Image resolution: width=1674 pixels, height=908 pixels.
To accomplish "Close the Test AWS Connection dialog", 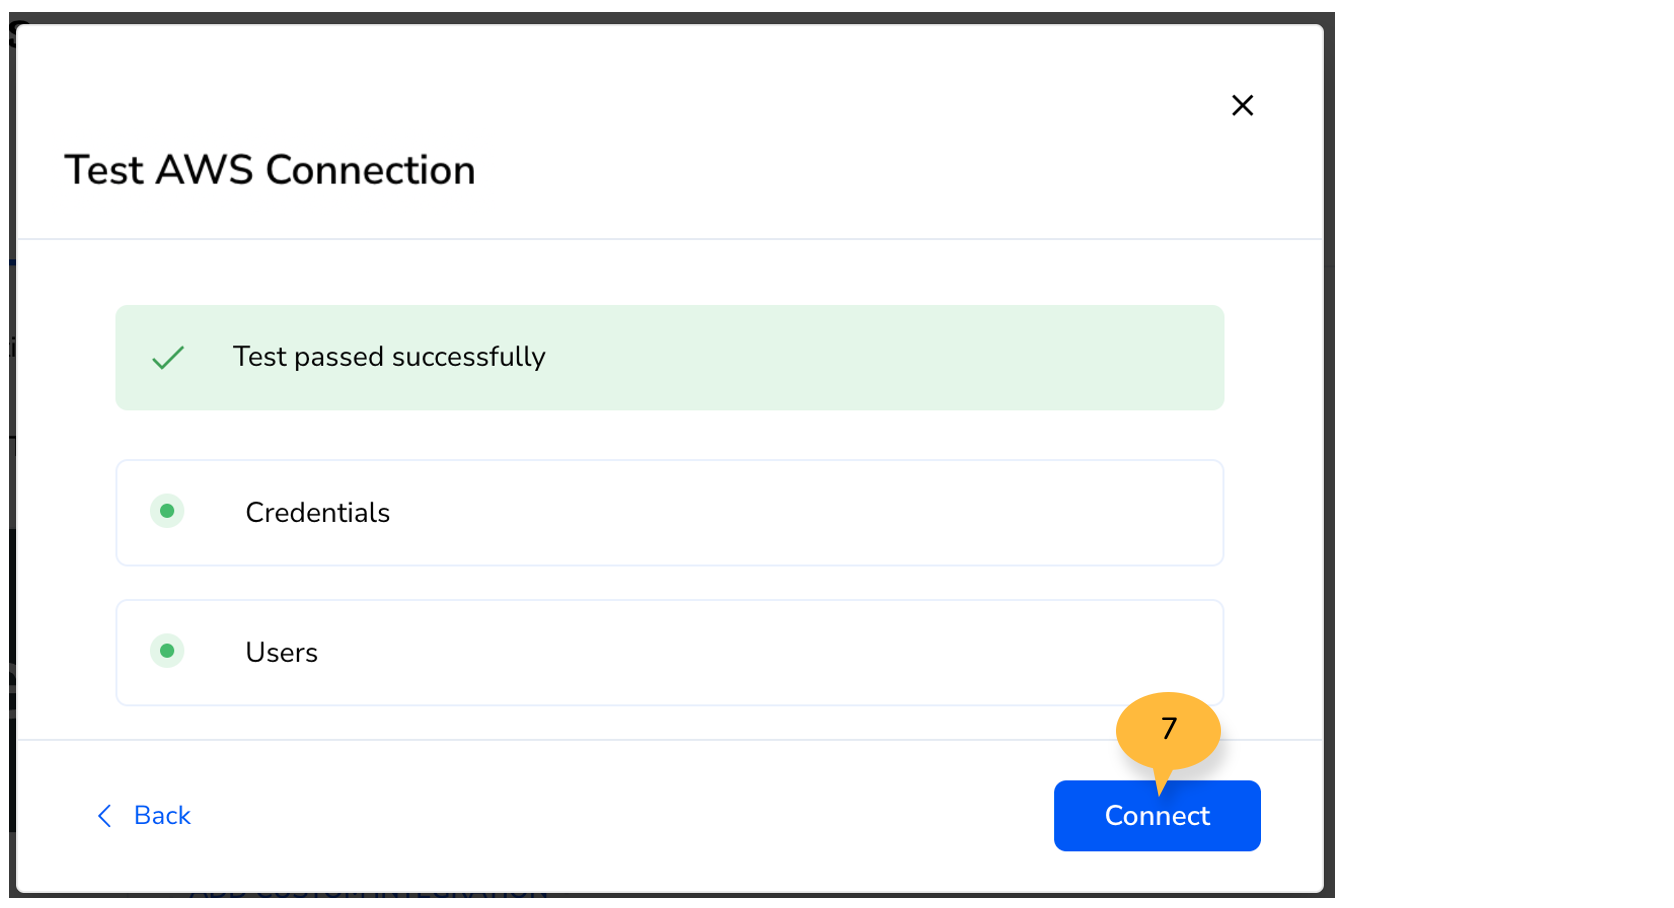I will point(1242,105).
